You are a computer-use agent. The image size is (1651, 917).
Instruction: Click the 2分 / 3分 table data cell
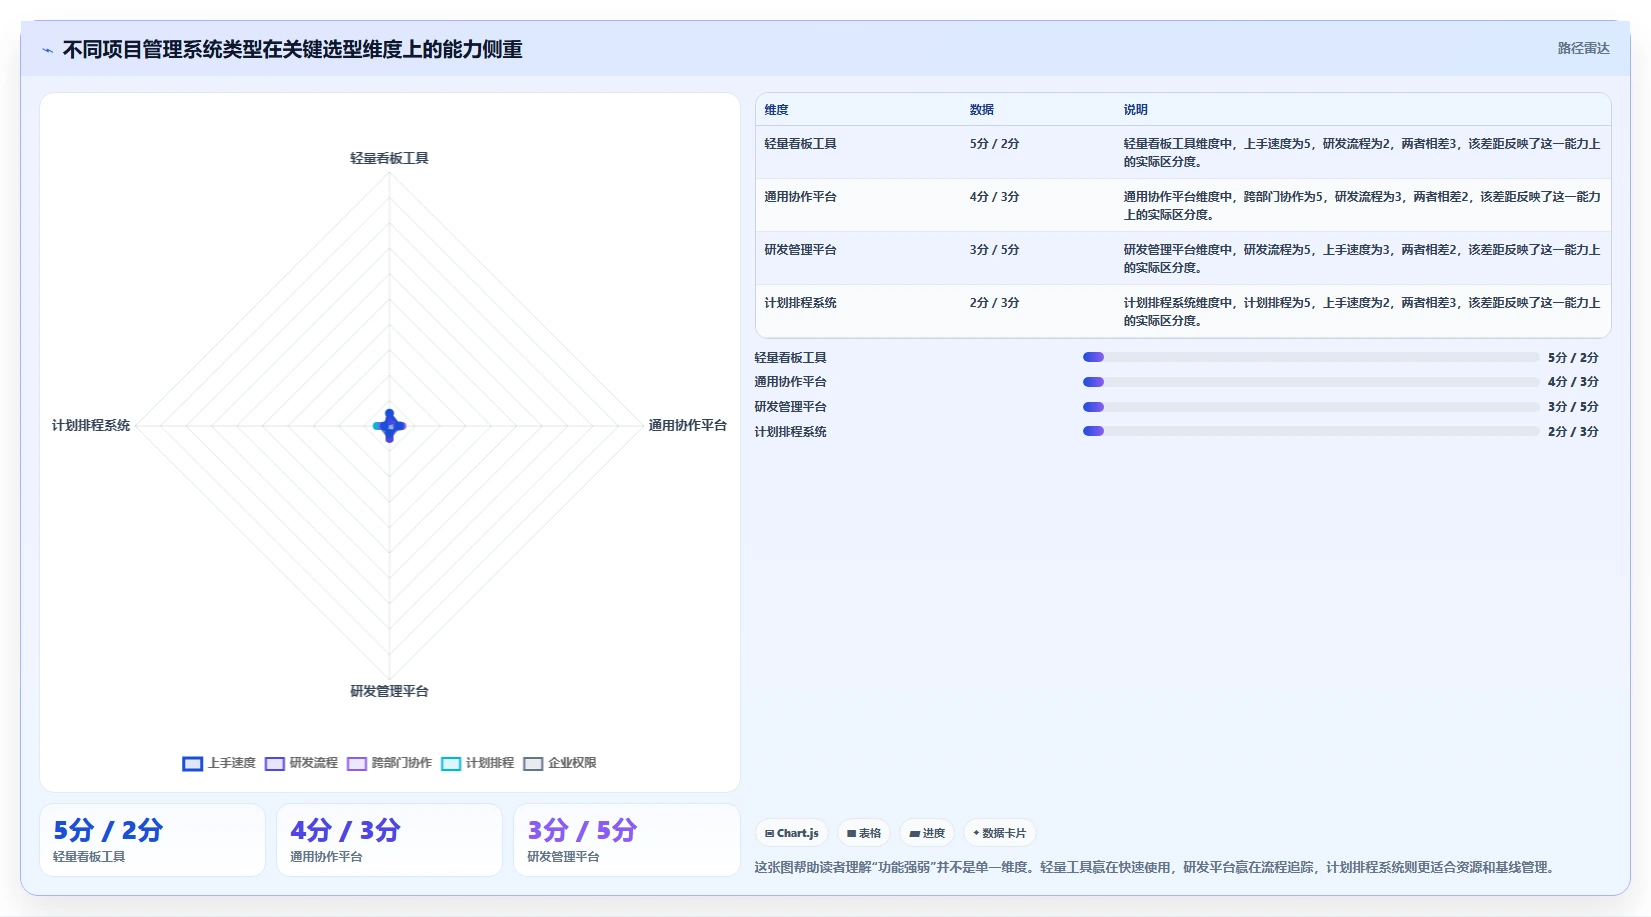tap(994, 303)
